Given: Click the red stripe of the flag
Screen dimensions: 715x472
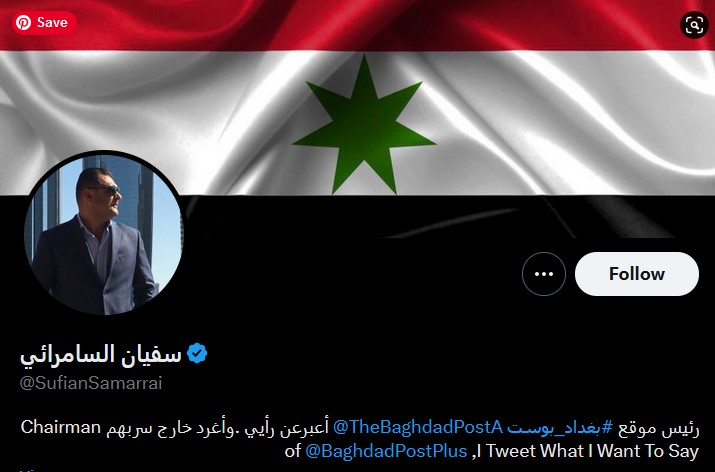Looking at the screenshot, I should point(358,25).
